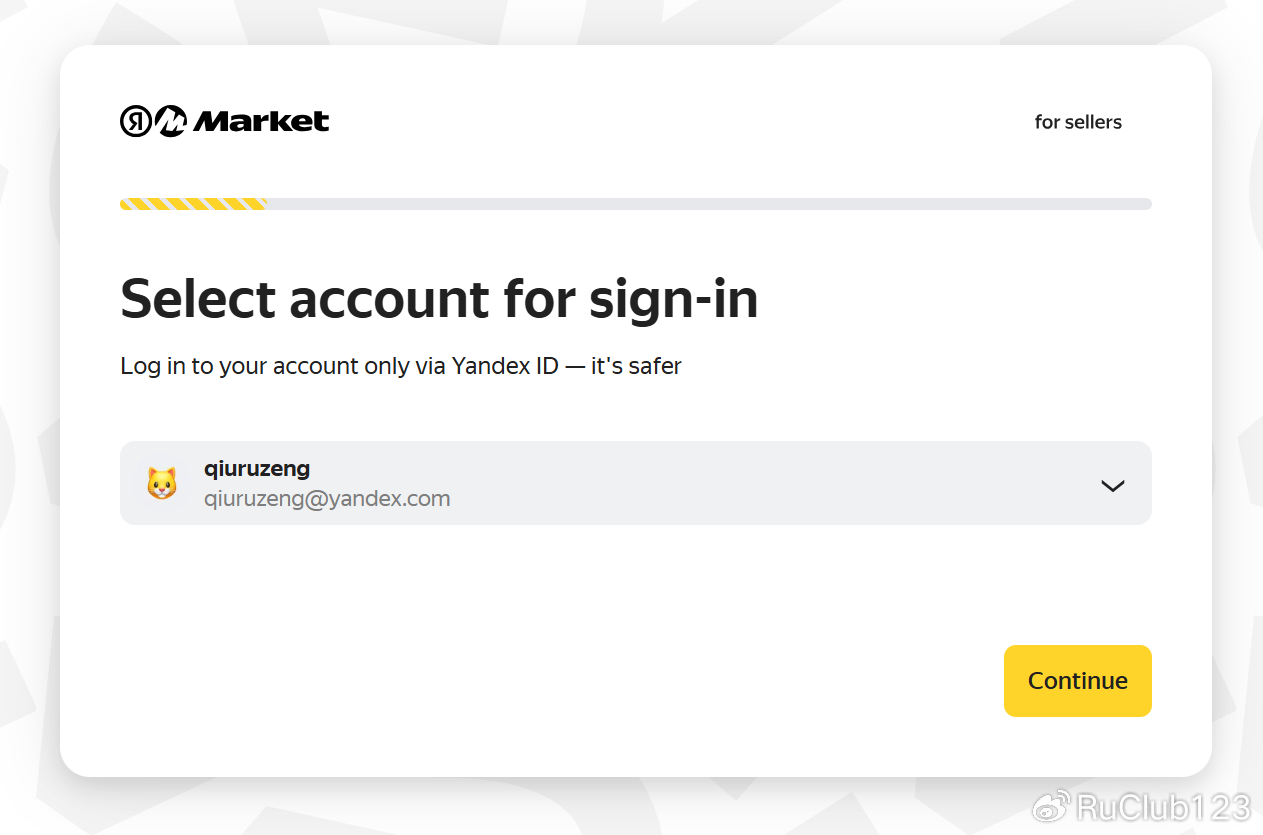Open the "for sellers" link
This screenshot has width=1263, height=835.
click(1078, 122)
